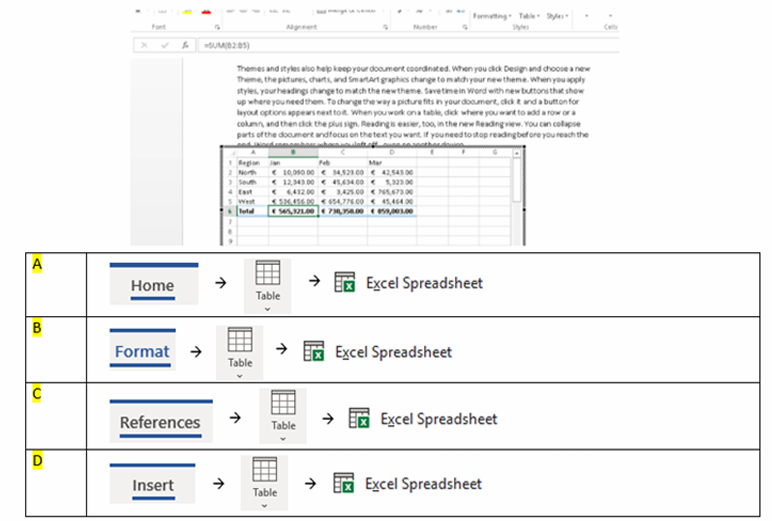Open the Home tab in option A

coord(152,285)
